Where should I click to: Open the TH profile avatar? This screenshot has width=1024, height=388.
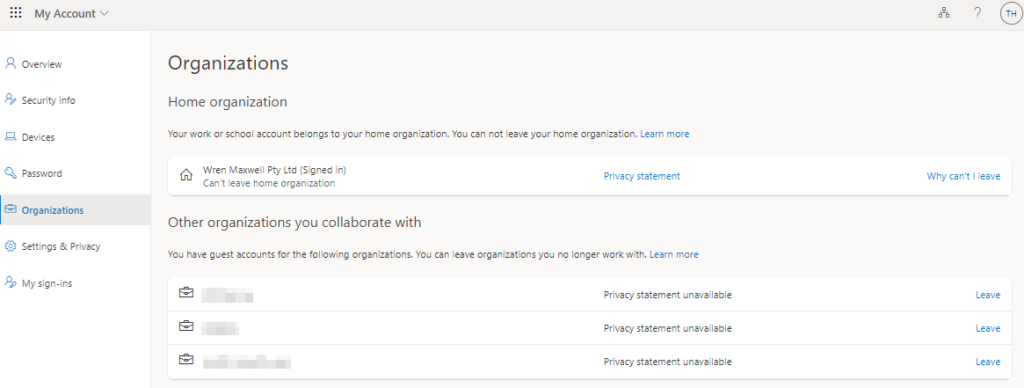[x=1010, y=14]
